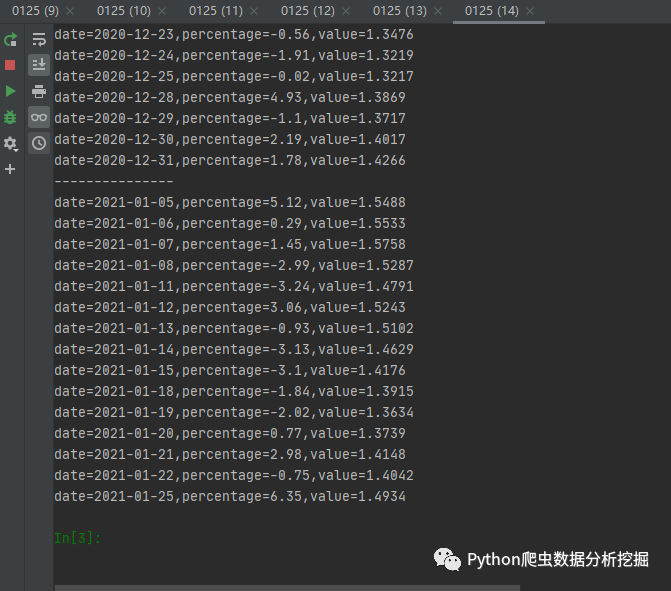Click the line date=2021-01-05,percentage=5.12
The width and height of the screenshot is (671, 591).
pos(230,202)
